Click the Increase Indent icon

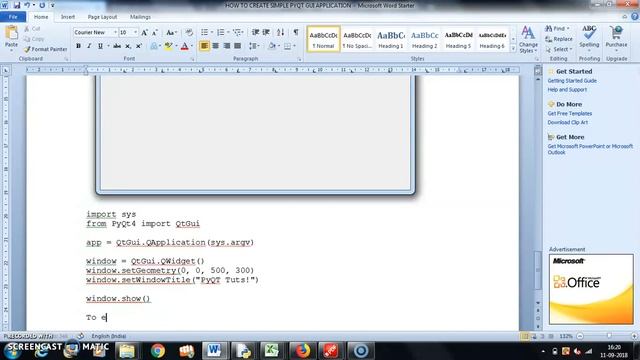[266, 32]
